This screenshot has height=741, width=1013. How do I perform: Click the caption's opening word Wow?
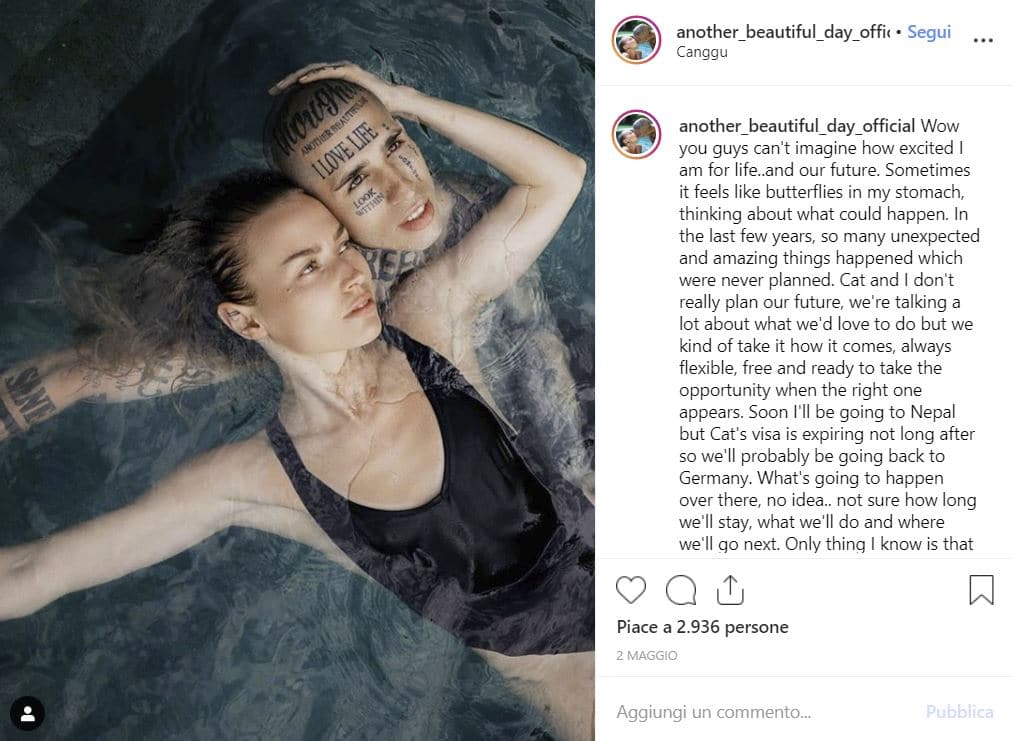(939, 125)
